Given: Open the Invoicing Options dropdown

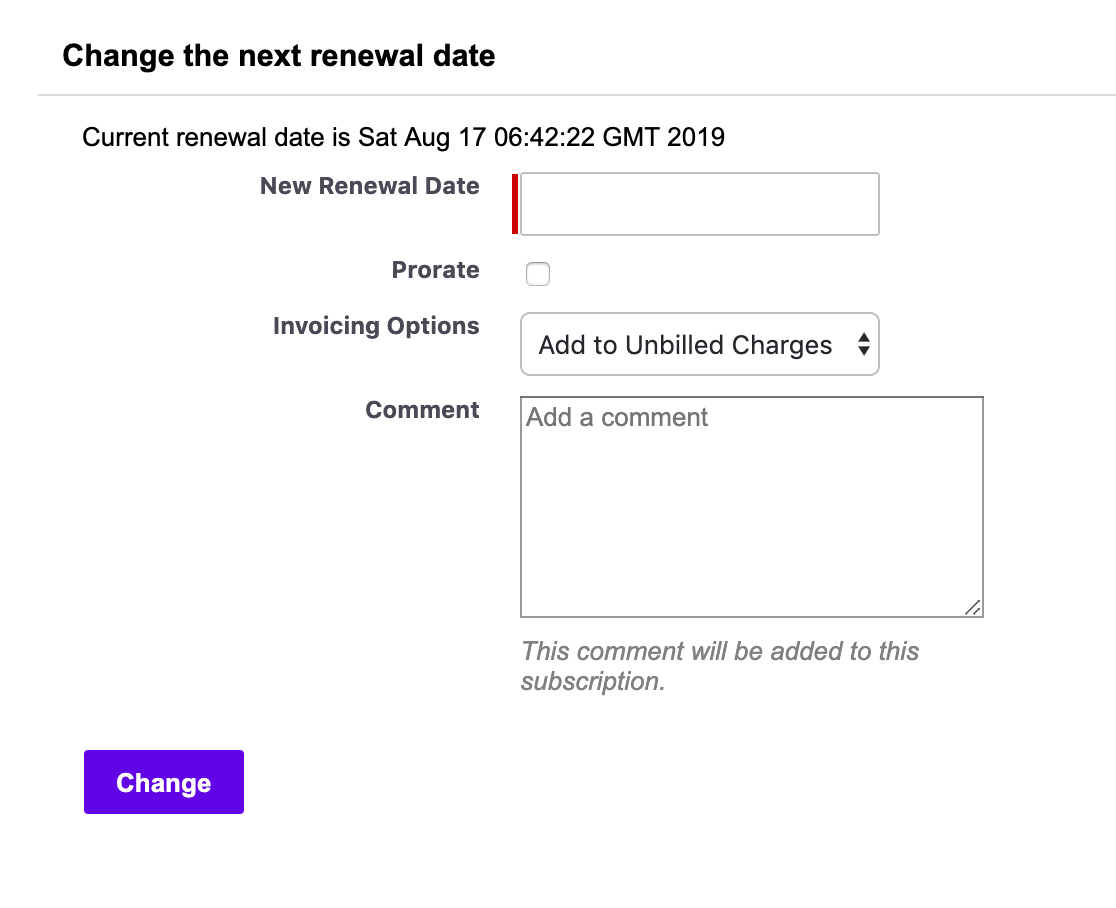Looking at the screenshot, I should pos(699,345).
